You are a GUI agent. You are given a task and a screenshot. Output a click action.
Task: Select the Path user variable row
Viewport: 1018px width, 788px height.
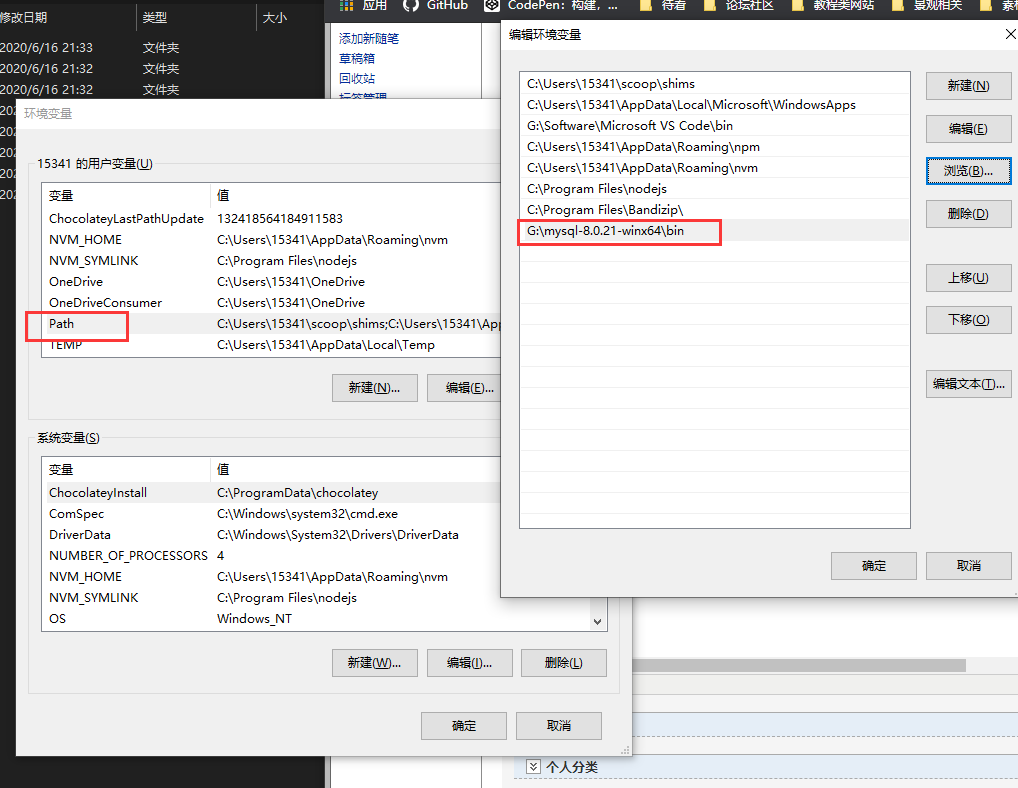pos(273,323)
